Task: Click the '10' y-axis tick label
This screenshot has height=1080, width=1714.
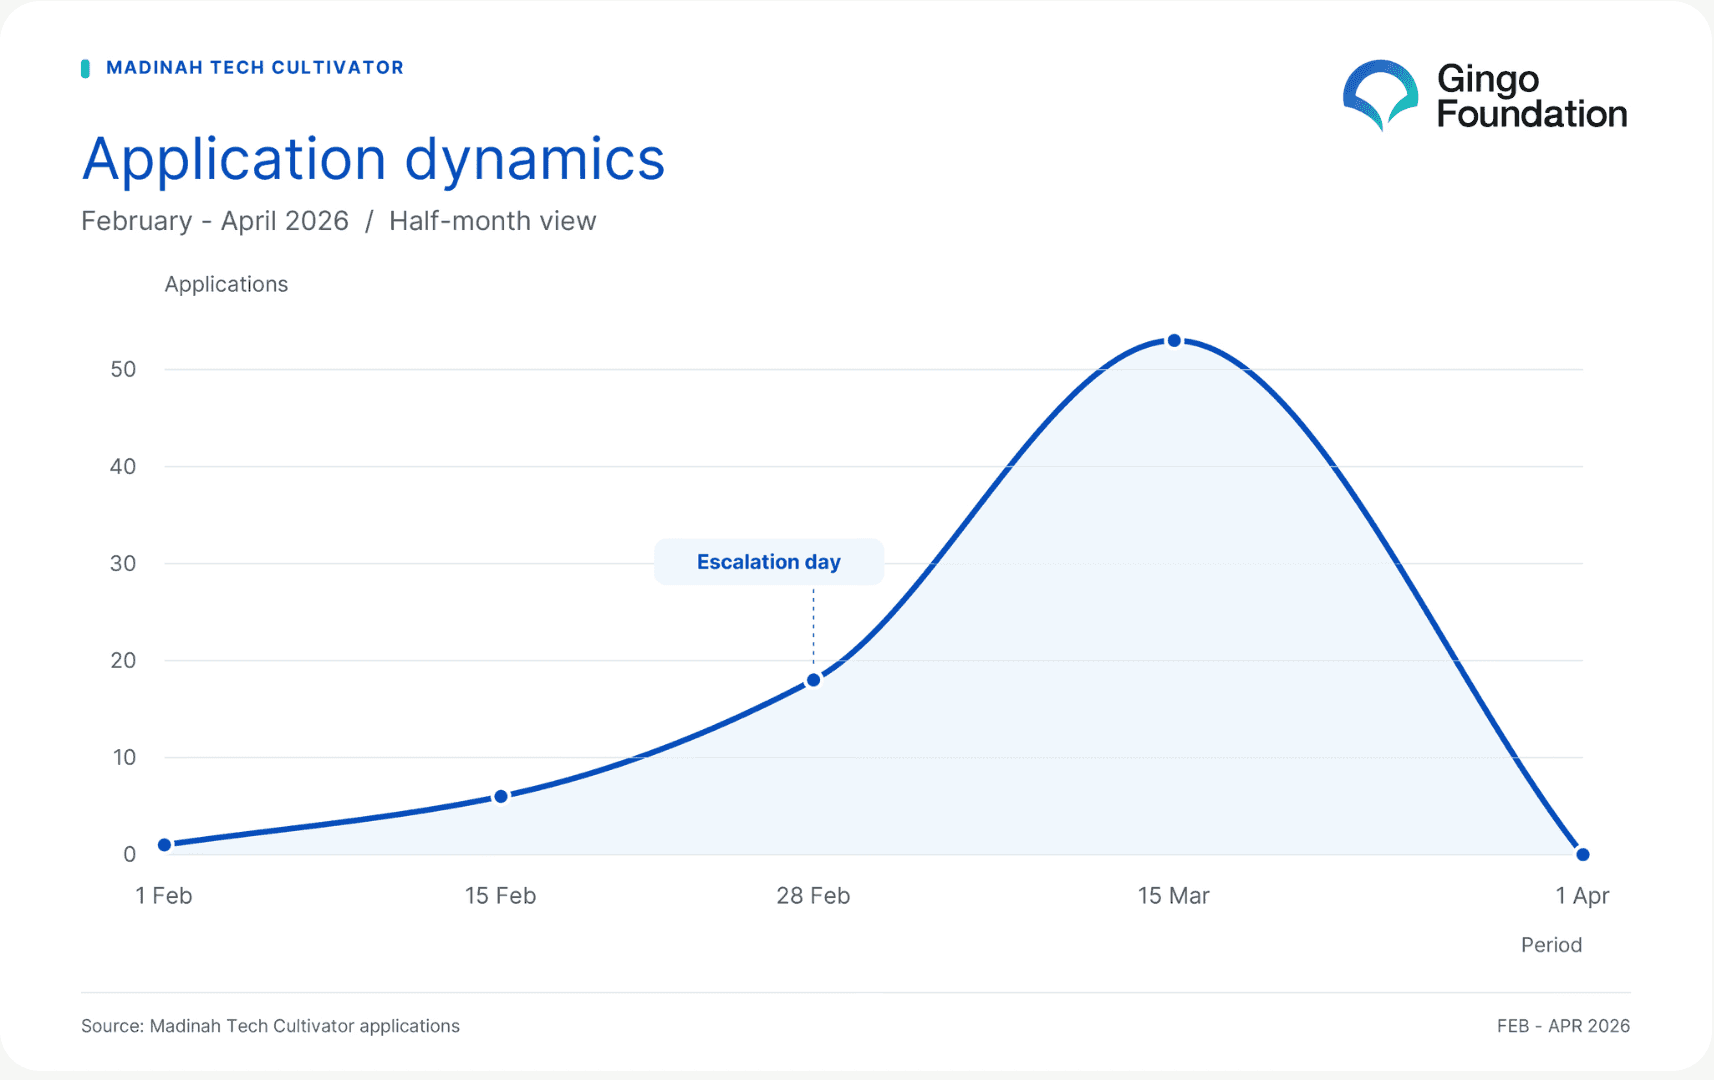Action: [124, 757]
